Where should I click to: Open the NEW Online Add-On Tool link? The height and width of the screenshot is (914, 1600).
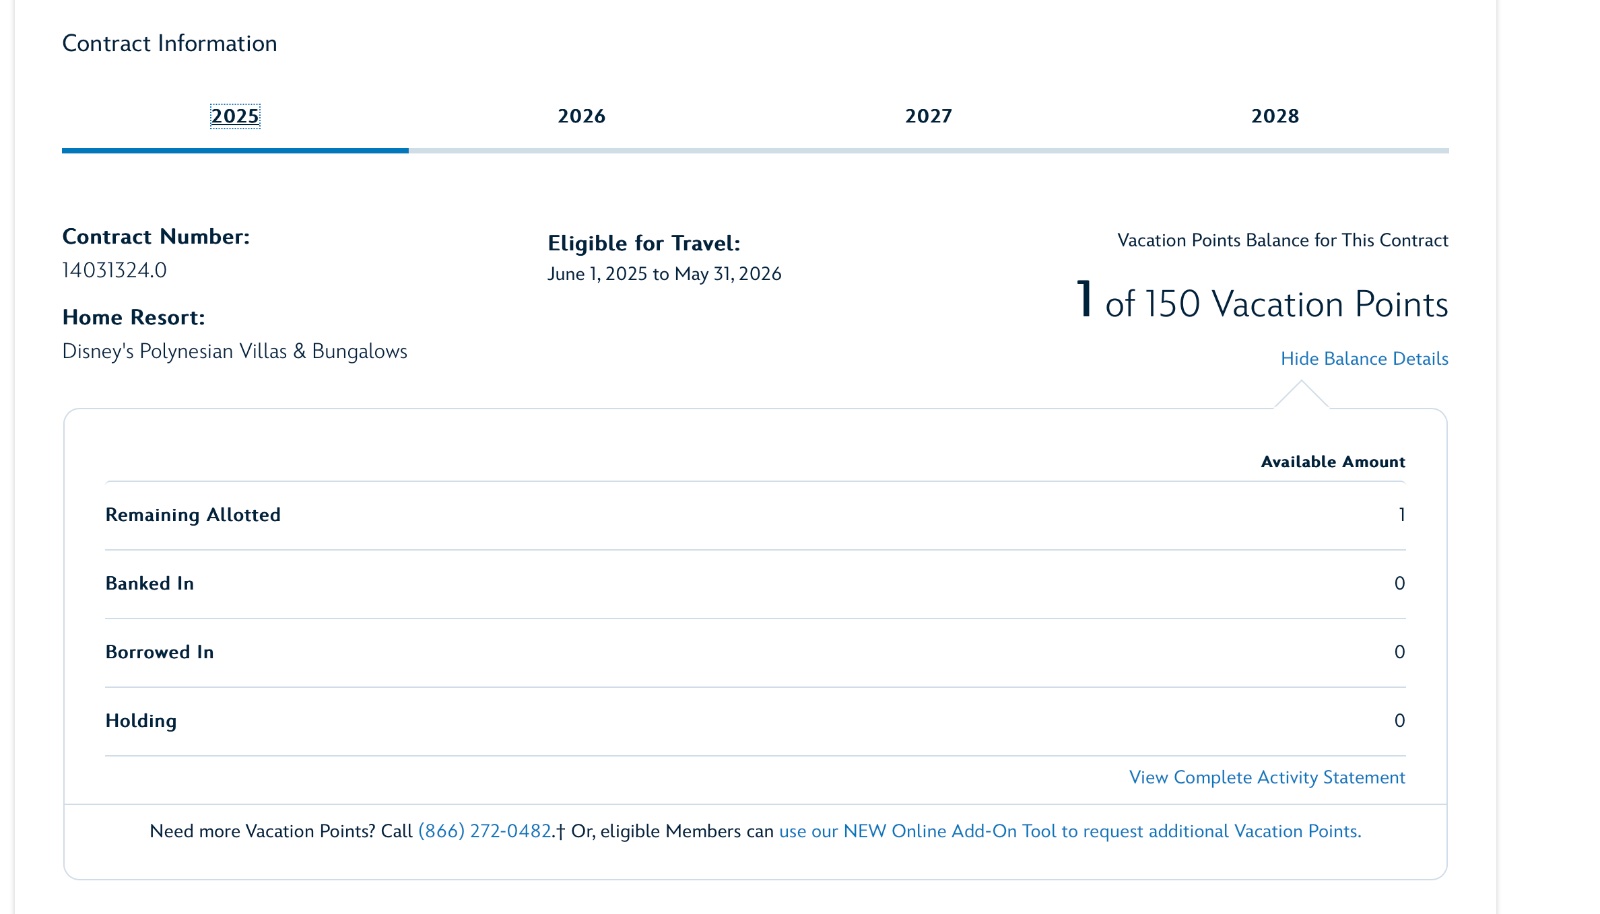1069,832
